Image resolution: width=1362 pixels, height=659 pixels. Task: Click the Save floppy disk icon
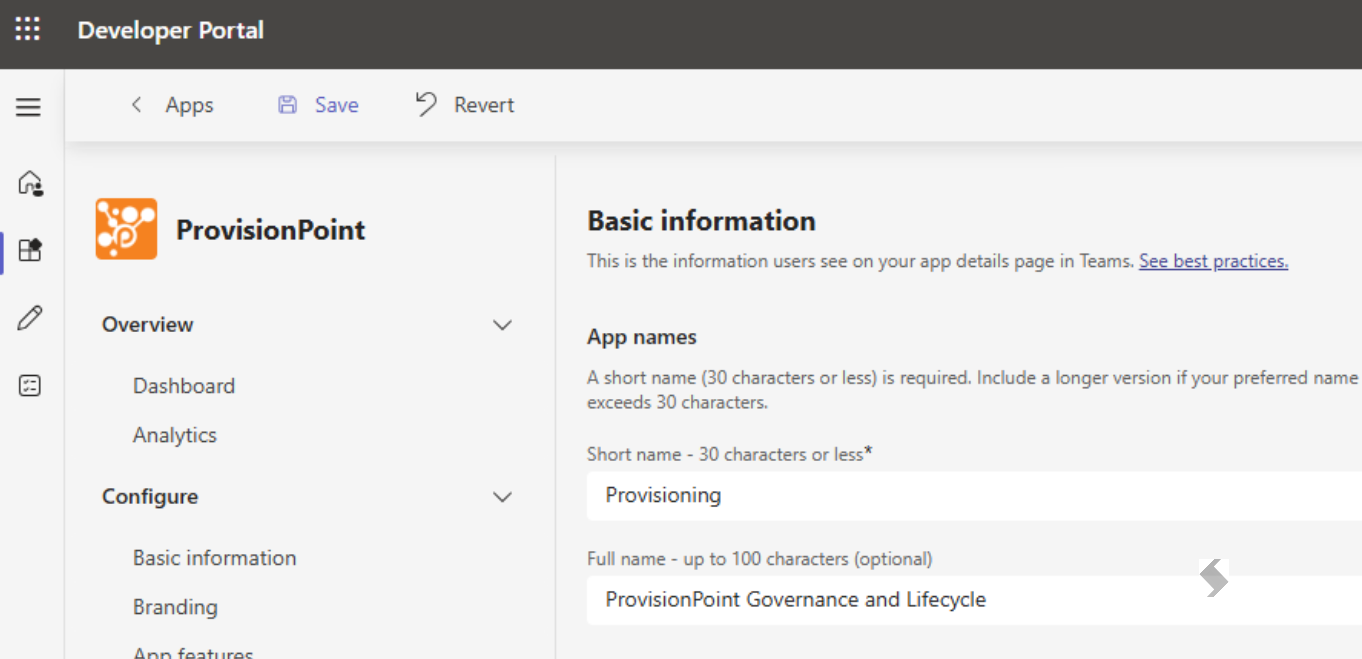[287, 105]
